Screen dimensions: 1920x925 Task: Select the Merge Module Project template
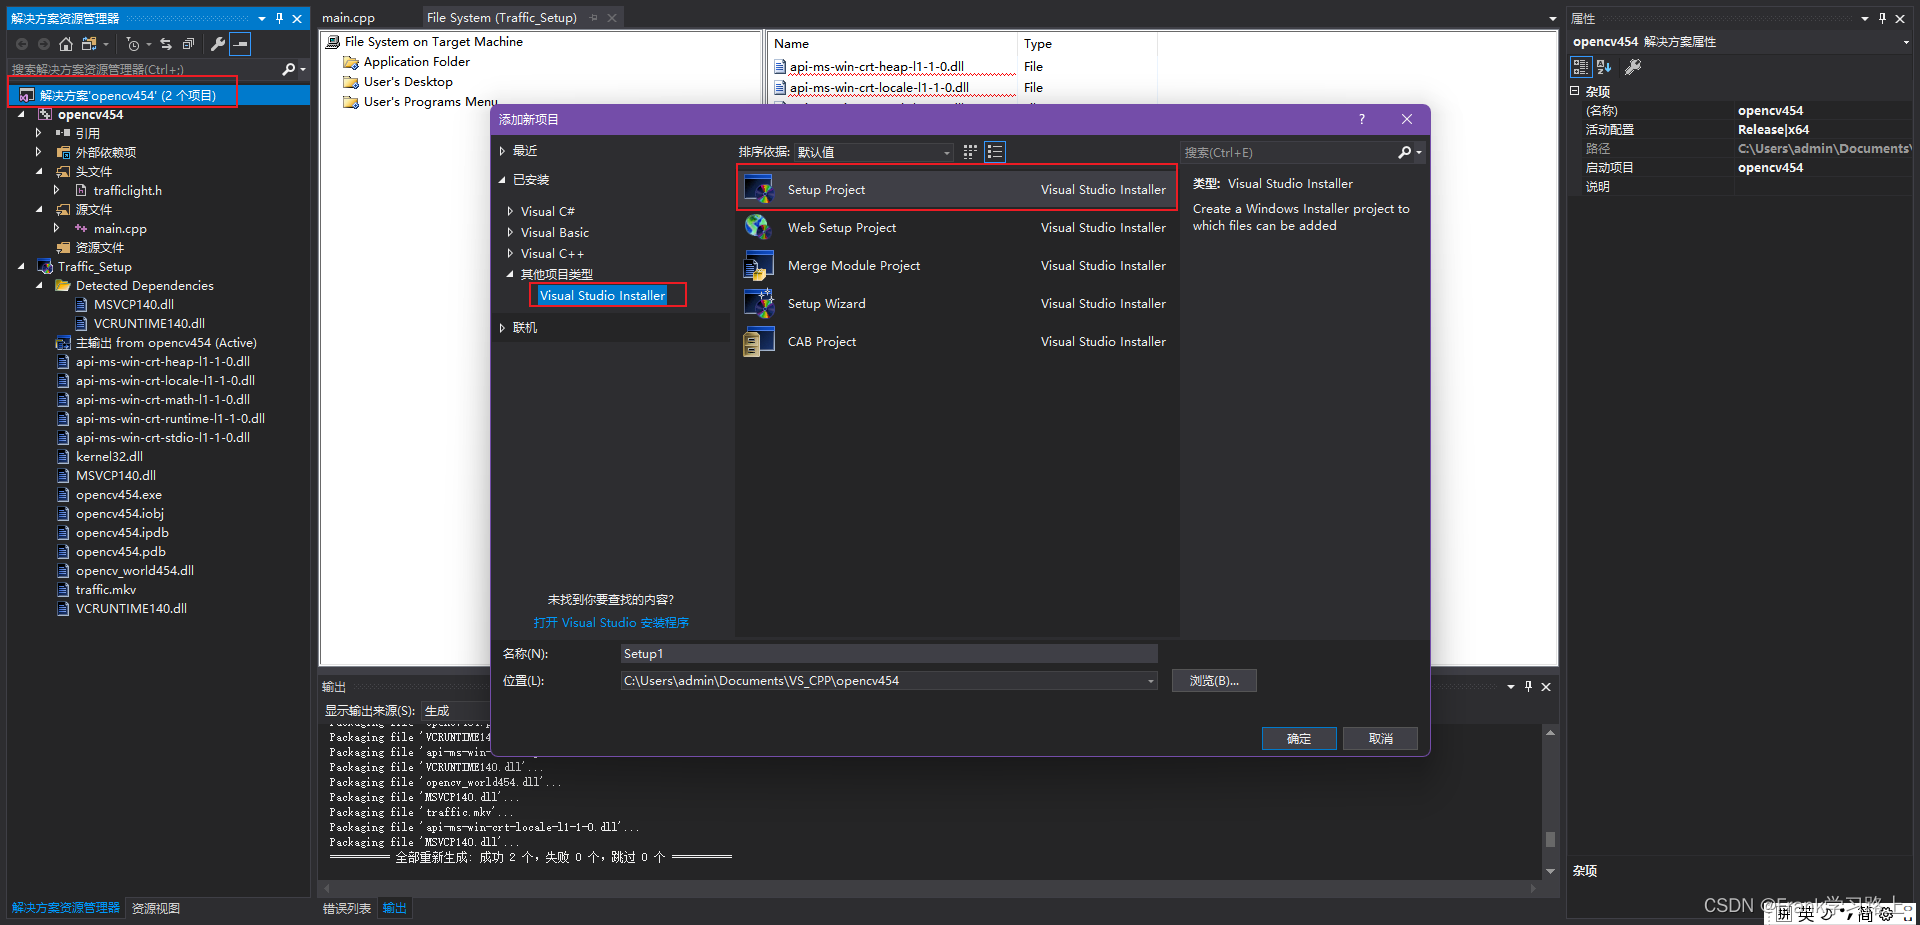pos(957,265)
